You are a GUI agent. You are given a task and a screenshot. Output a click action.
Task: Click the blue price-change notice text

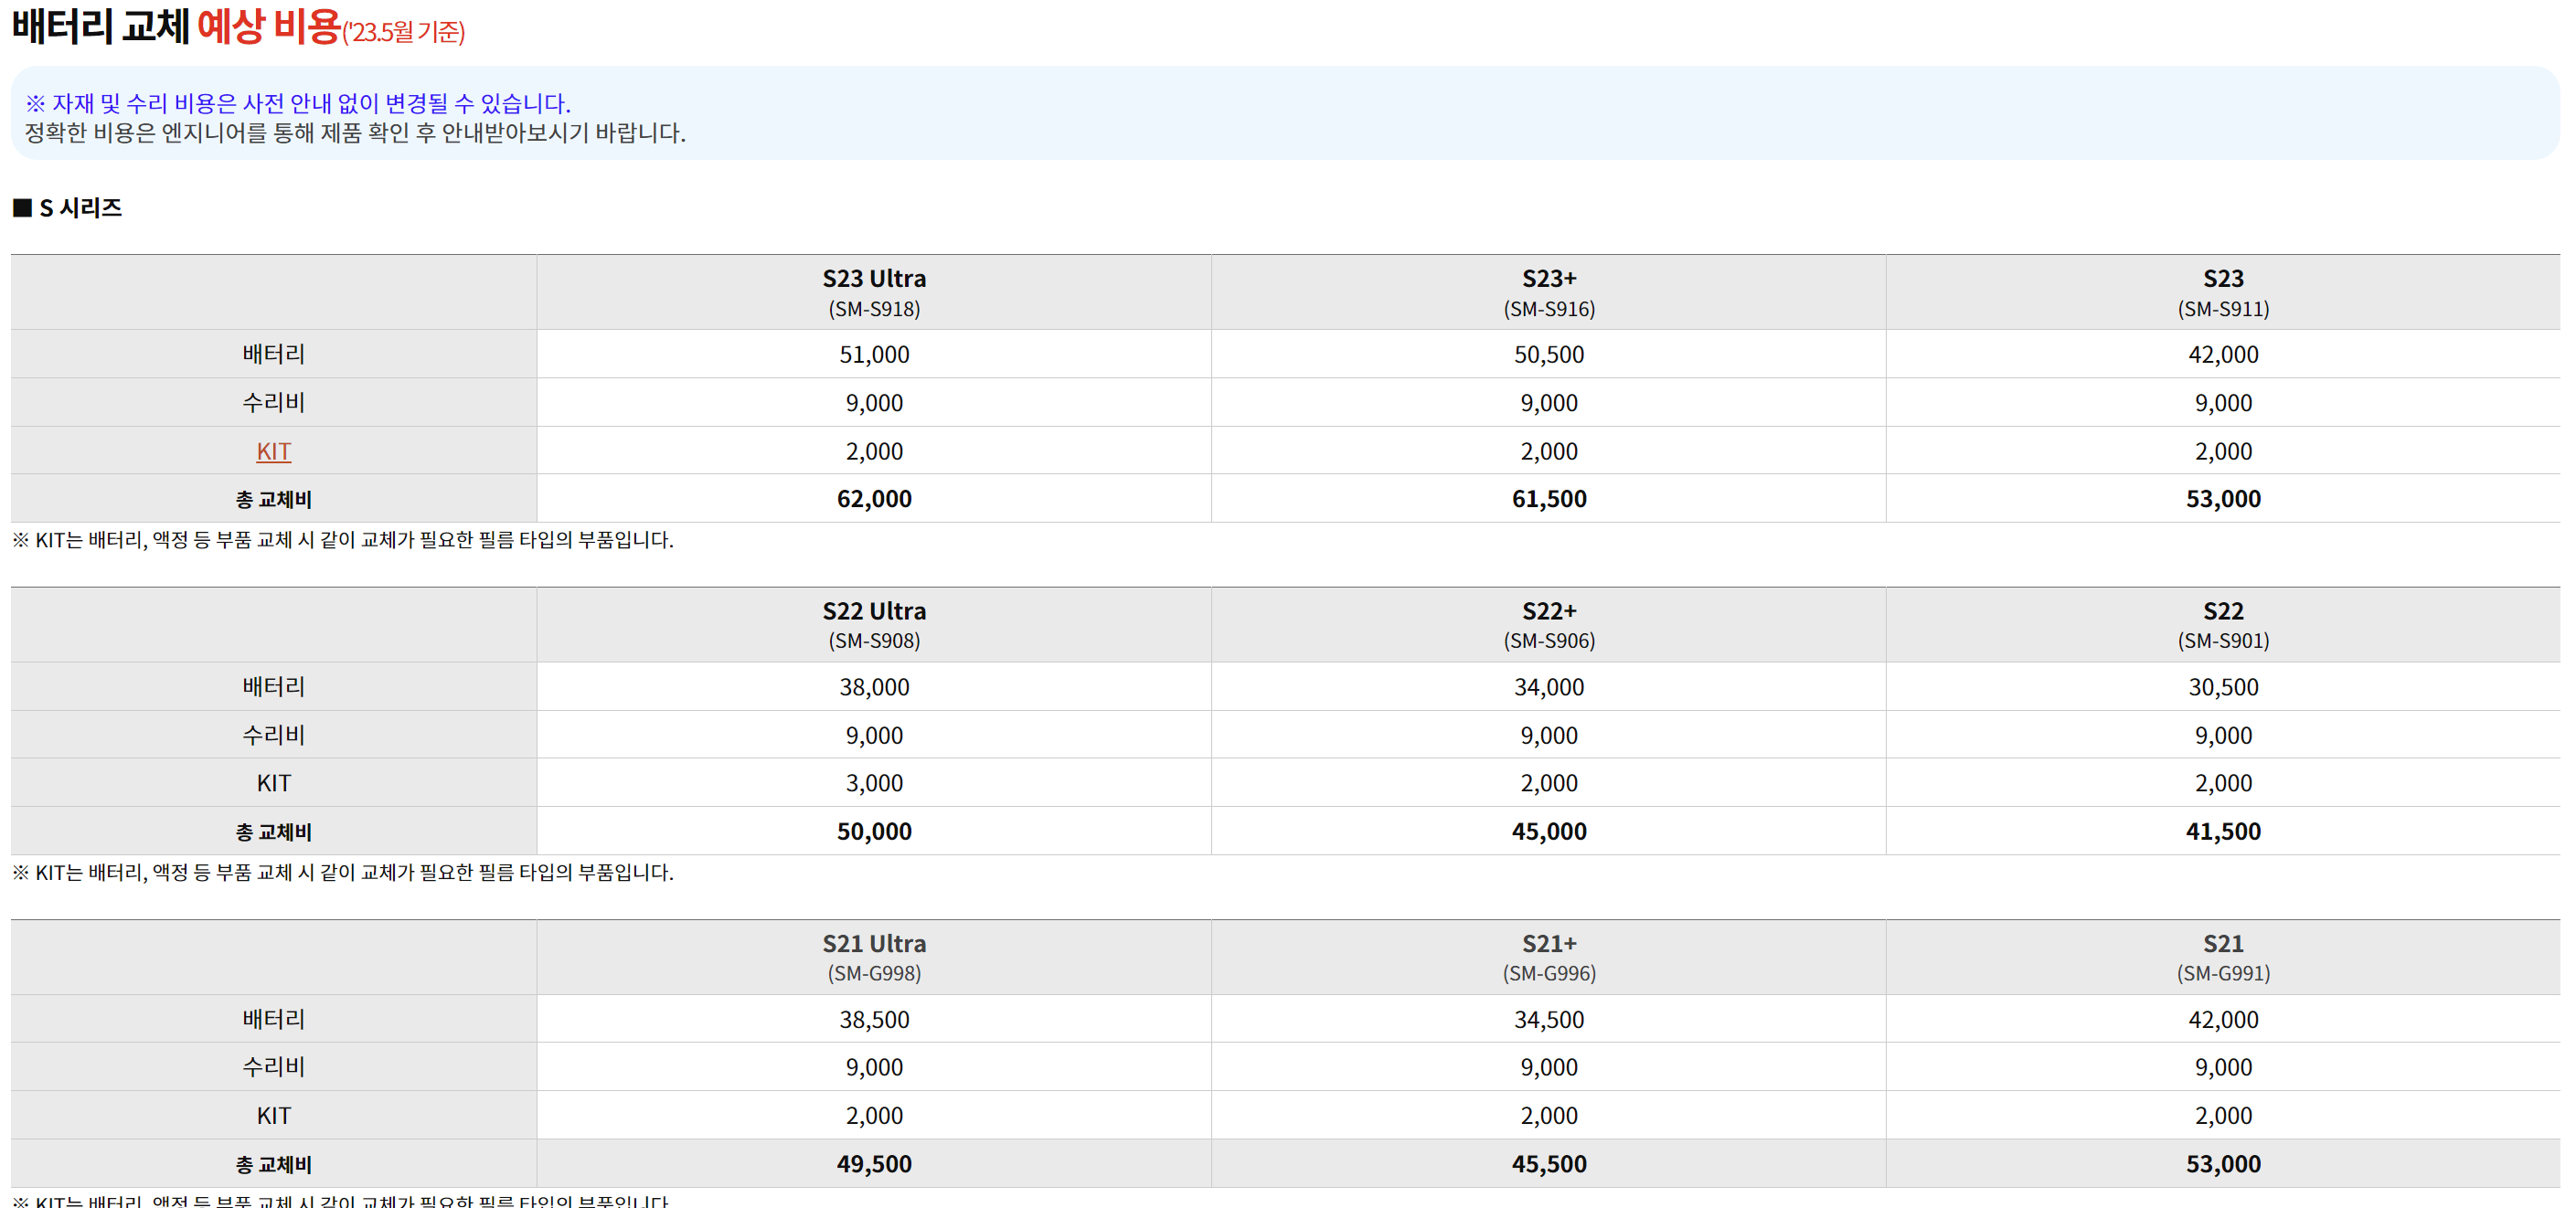click(298, 103)
